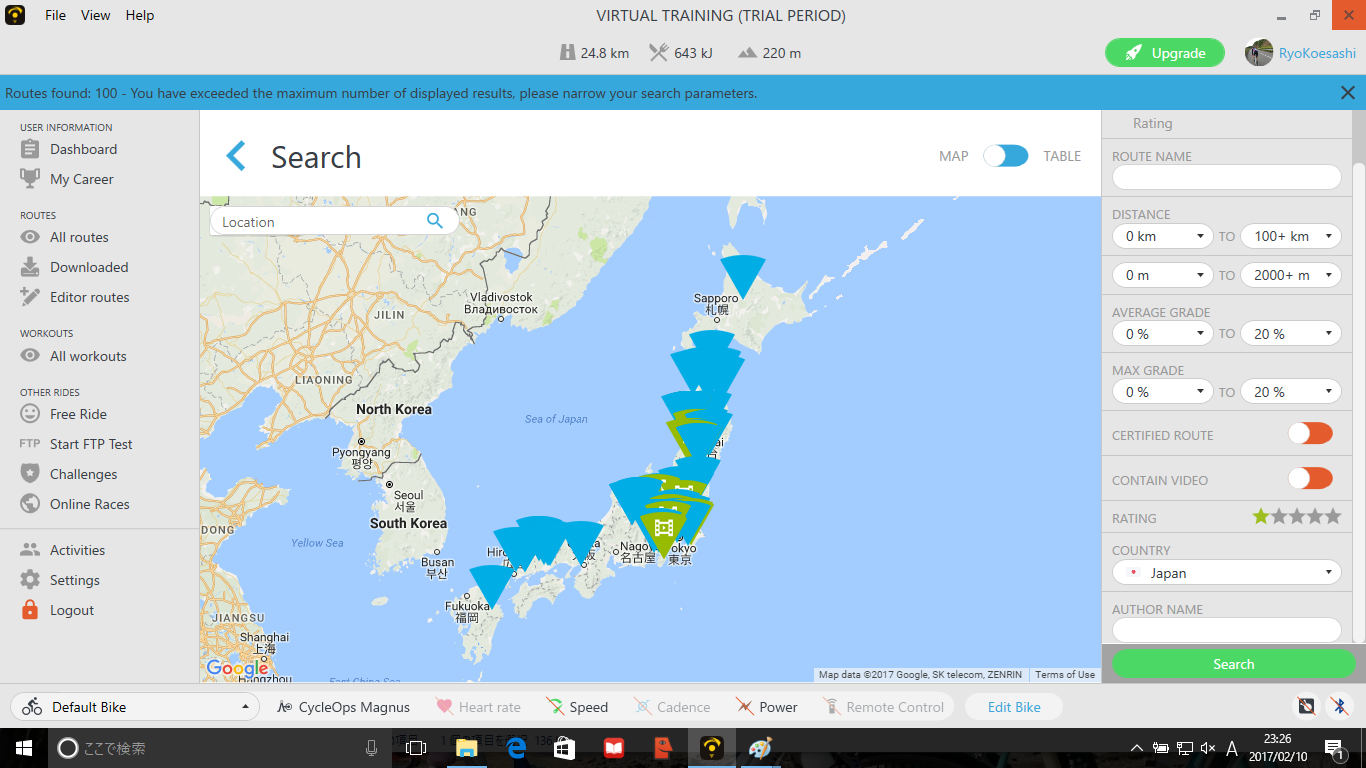Image resolution: width=1366 pixels, height=768 pixels.
Task: Open the Default Bike selector
Action: pos(134,707)
